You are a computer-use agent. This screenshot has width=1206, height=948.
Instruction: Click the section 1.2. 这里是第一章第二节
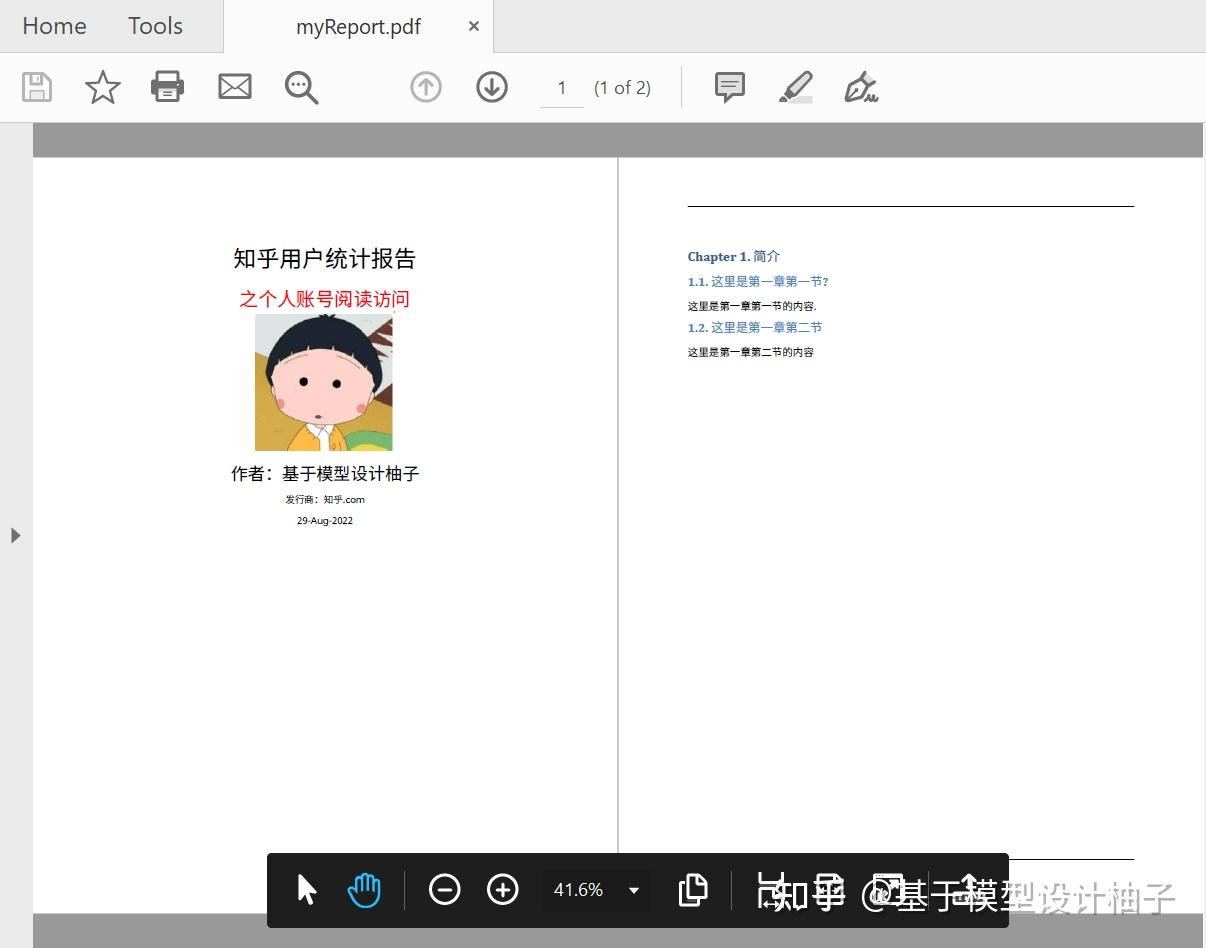click(755, 328)
